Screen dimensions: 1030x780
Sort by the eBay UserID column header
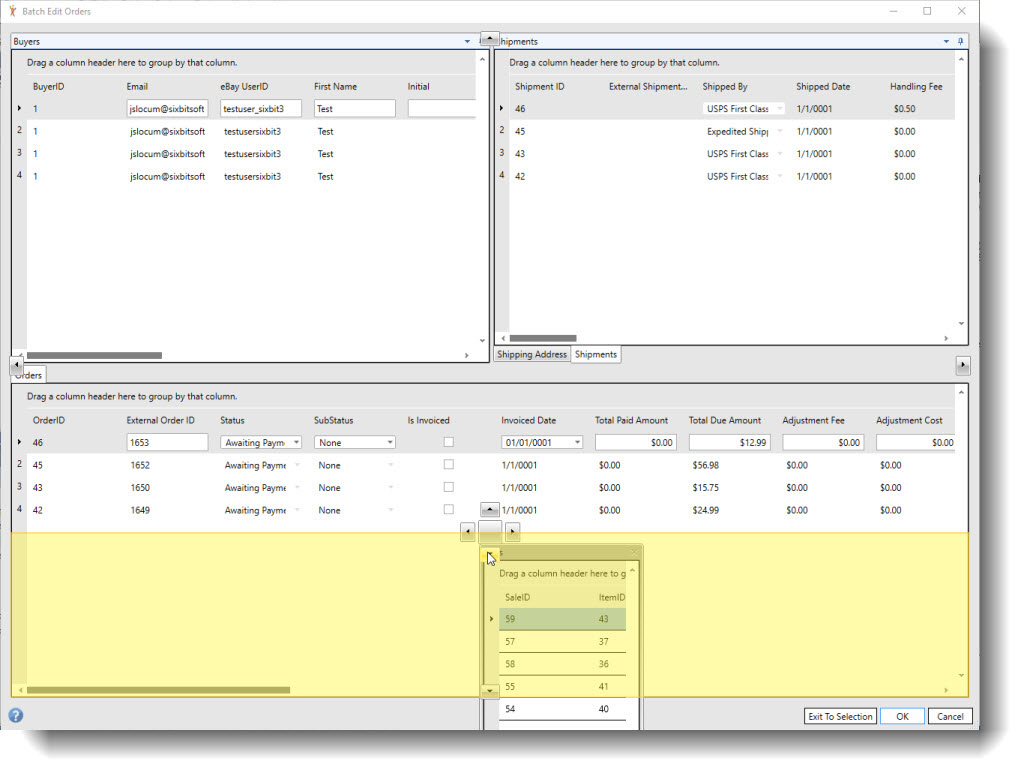(x=244, y=87)
